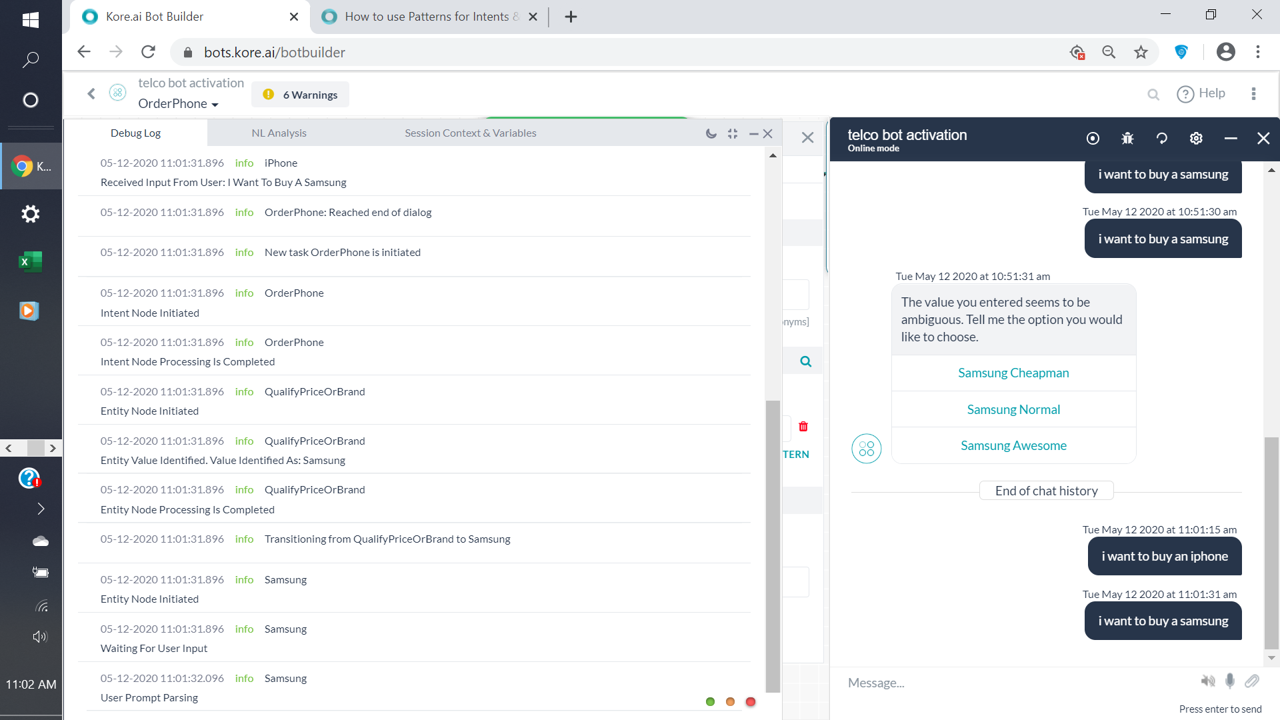The image size is (1280, 720).
Task: Click the orange status dot in debug log
Action: pos(730,702)
